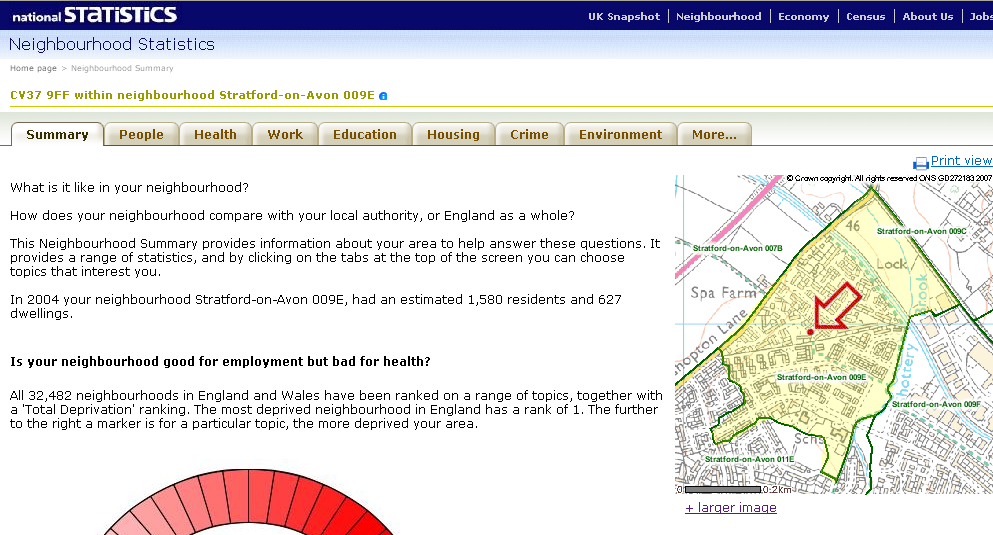The width and height of the screenshot is (993, 535).
Task: Click the red location dot on map
Action: tap(811, 332)
